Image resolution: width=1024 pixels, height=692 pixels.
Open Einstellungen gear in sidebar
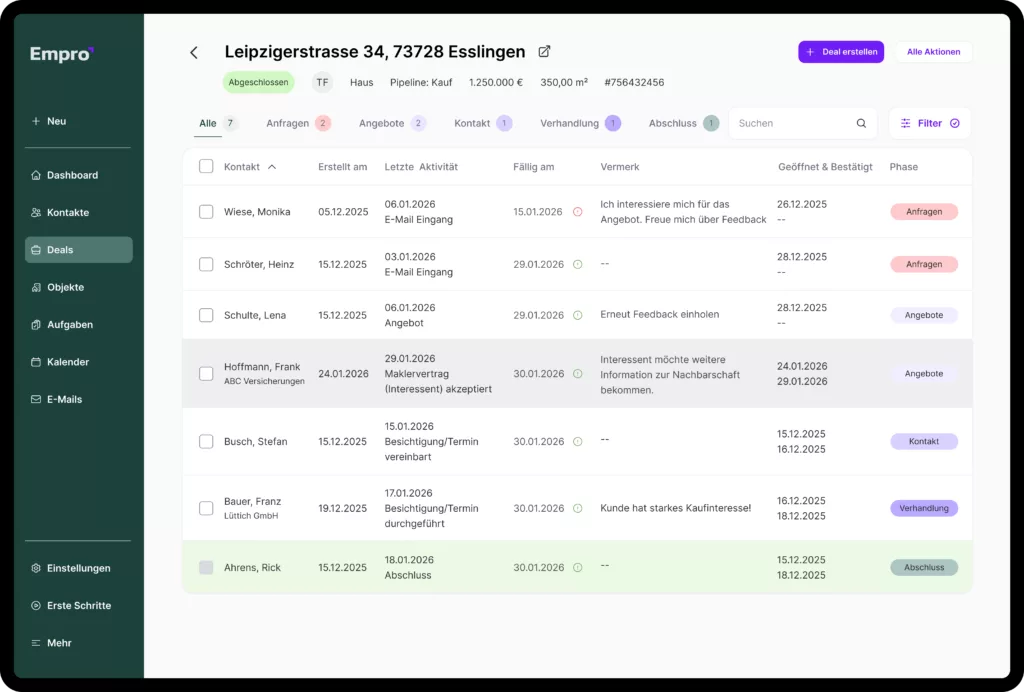36,568
